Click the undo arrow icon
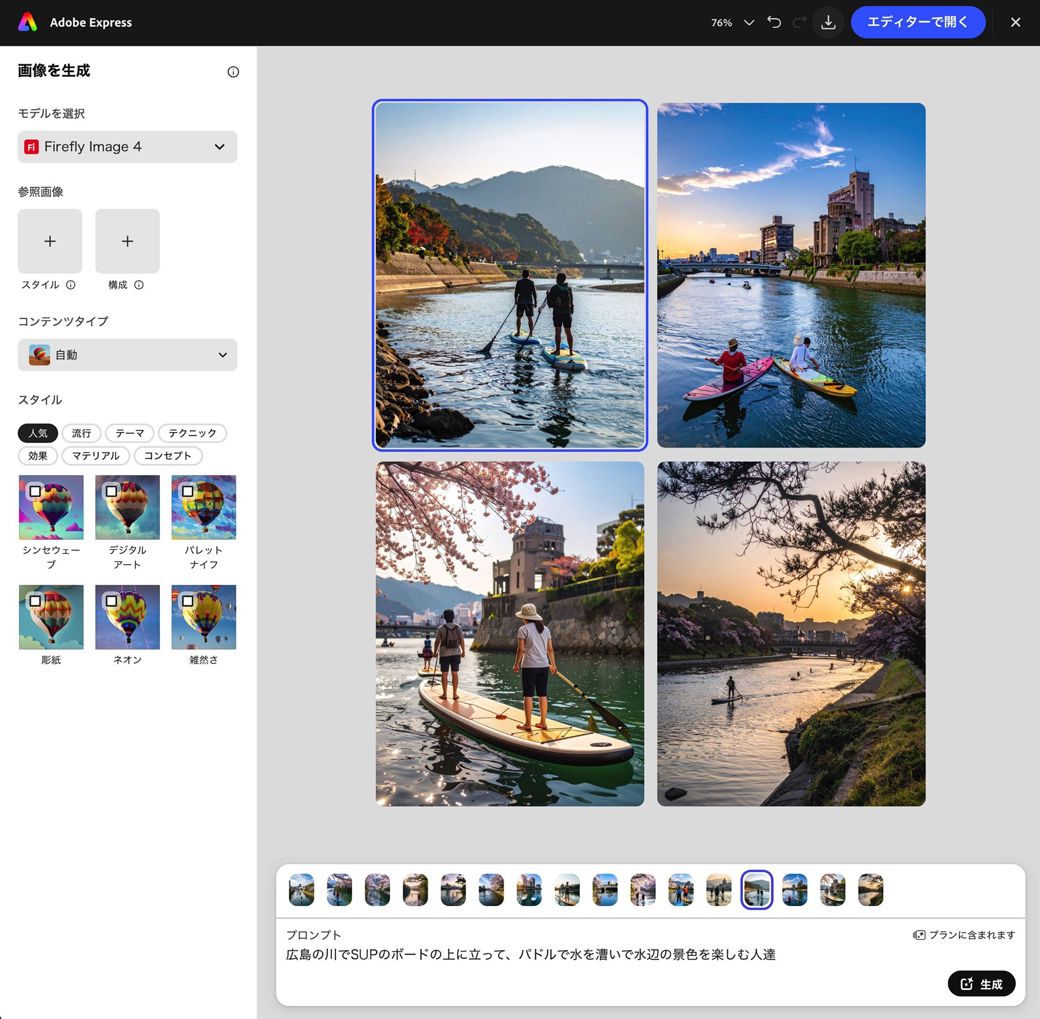1040x1019 pixels. 774,22
